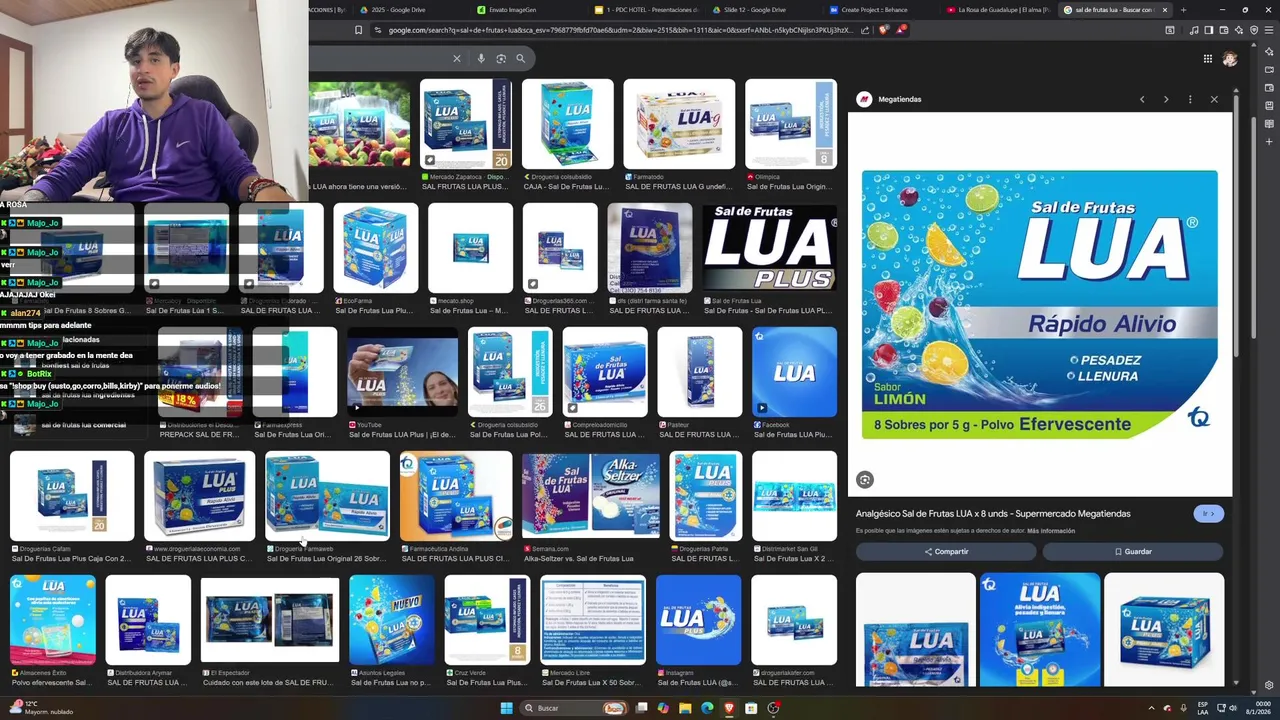The height and width of the screenshot is (720, 1280).
Task: Open the Windows Start menu
Action: pyautogui.click(x=506, y=708)
